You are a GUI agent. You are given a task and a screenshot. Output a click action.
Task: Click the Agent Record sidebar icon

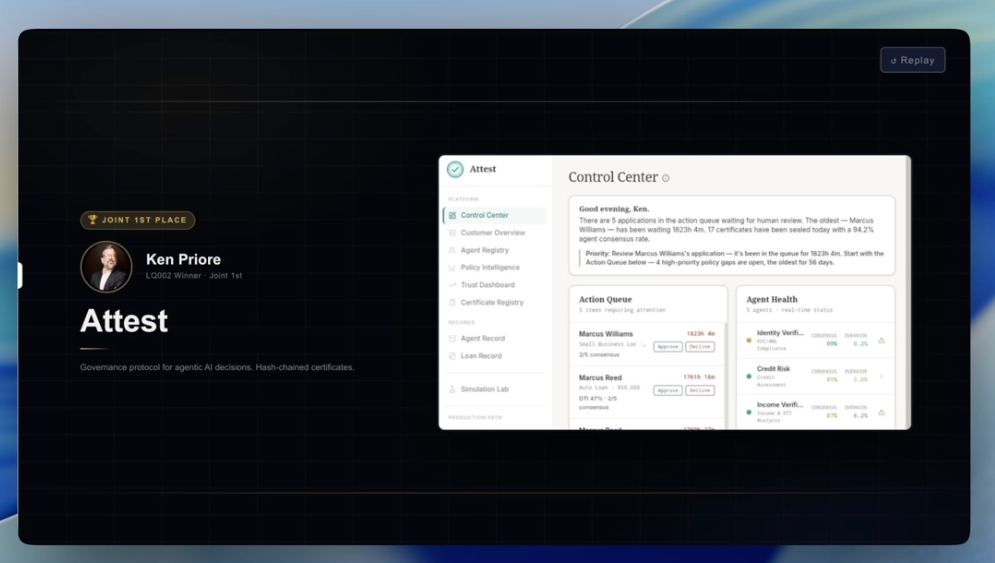click(x=452, y=338)
